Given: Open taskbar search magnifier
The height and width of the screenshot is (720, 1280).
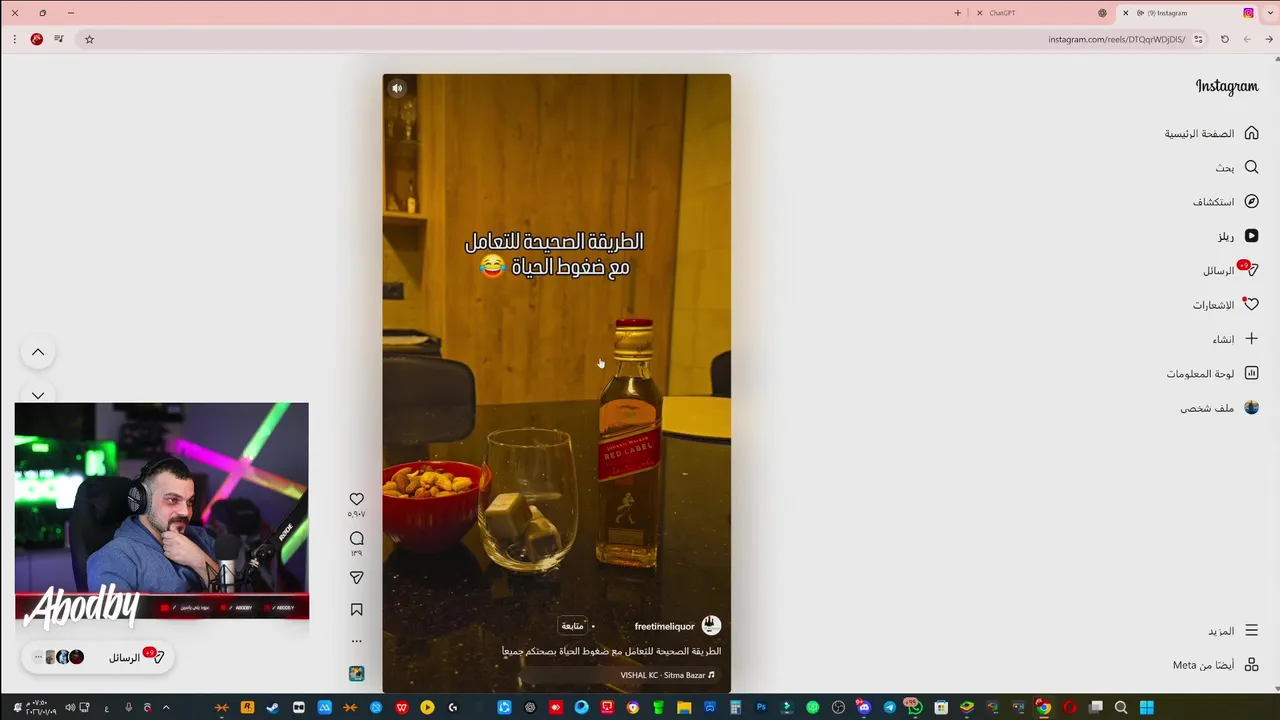Looking at the screenshot, I should [x=1121, y=708].
